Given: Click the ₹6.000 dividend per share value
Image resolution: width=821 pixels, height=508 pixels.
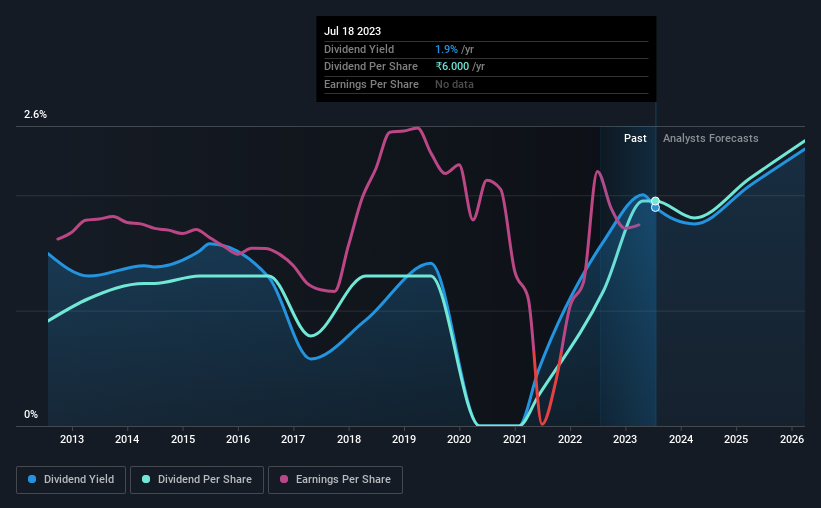Looking at the screenshot, I should [x=452, y=67].
